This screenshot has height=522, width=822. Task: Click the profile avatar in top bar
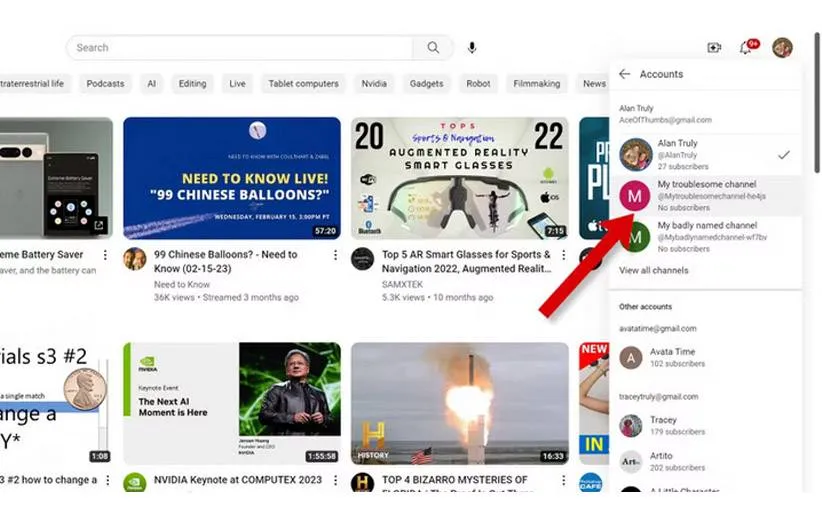click(782, 48)
